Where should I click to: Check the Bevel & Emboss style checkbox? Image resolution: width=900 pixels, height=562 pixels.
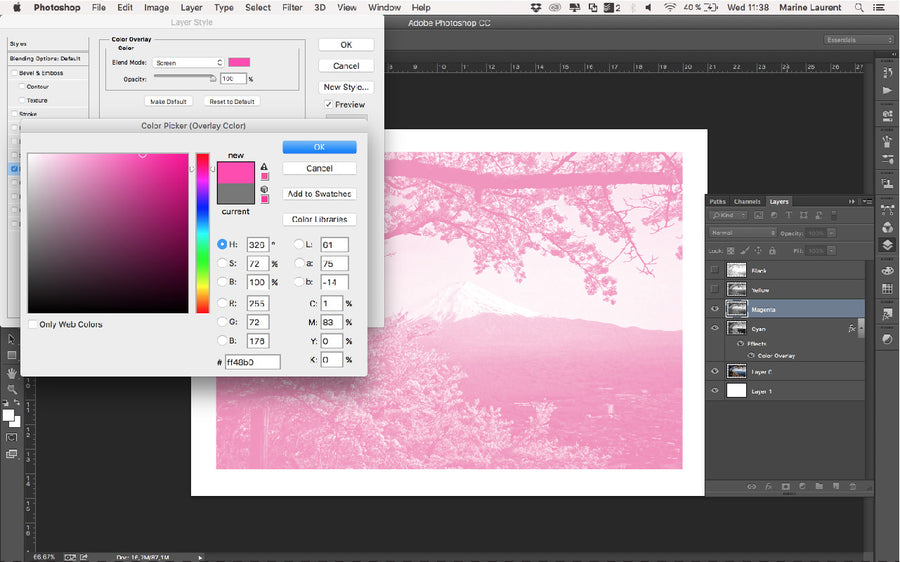coord(15,73)
